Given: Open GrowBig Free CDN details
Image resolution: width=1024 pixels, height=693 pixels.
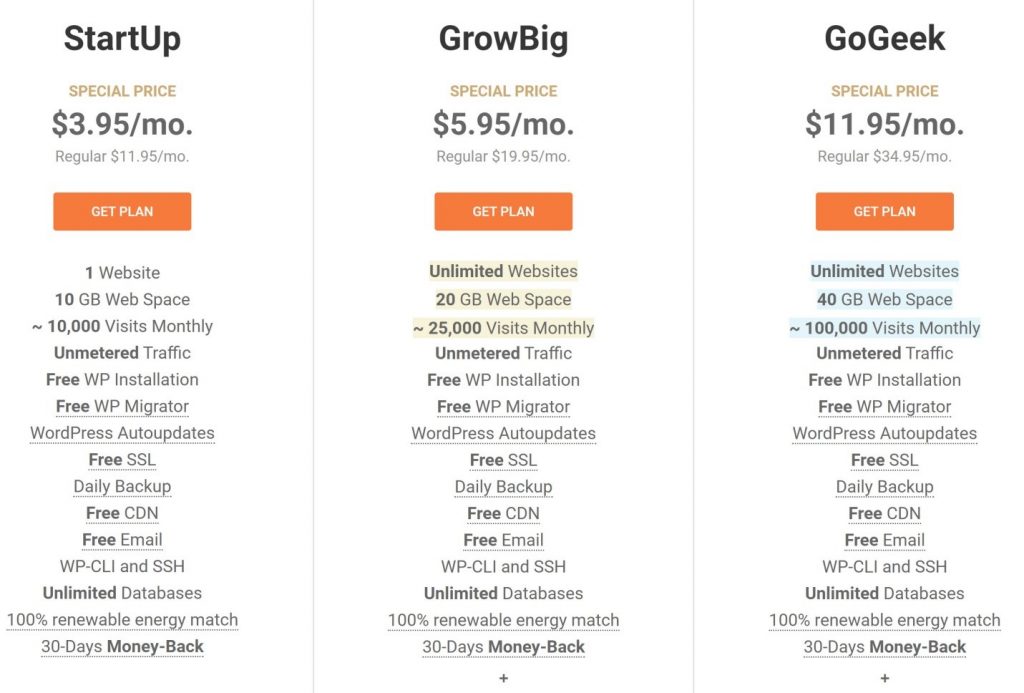Looking at the screenshot, I should click(504, 513).
